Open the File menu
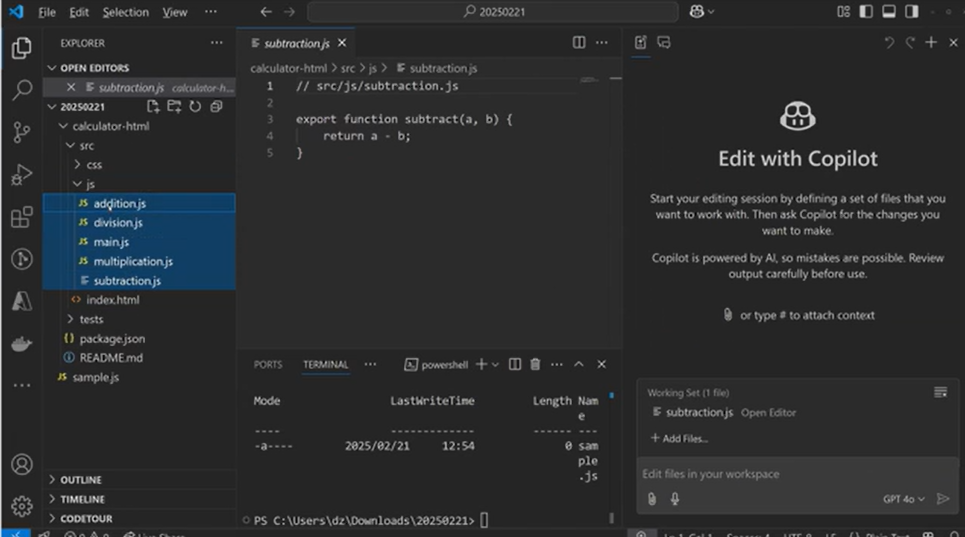Viewport: 965px width, 537px height. point(47,12)
